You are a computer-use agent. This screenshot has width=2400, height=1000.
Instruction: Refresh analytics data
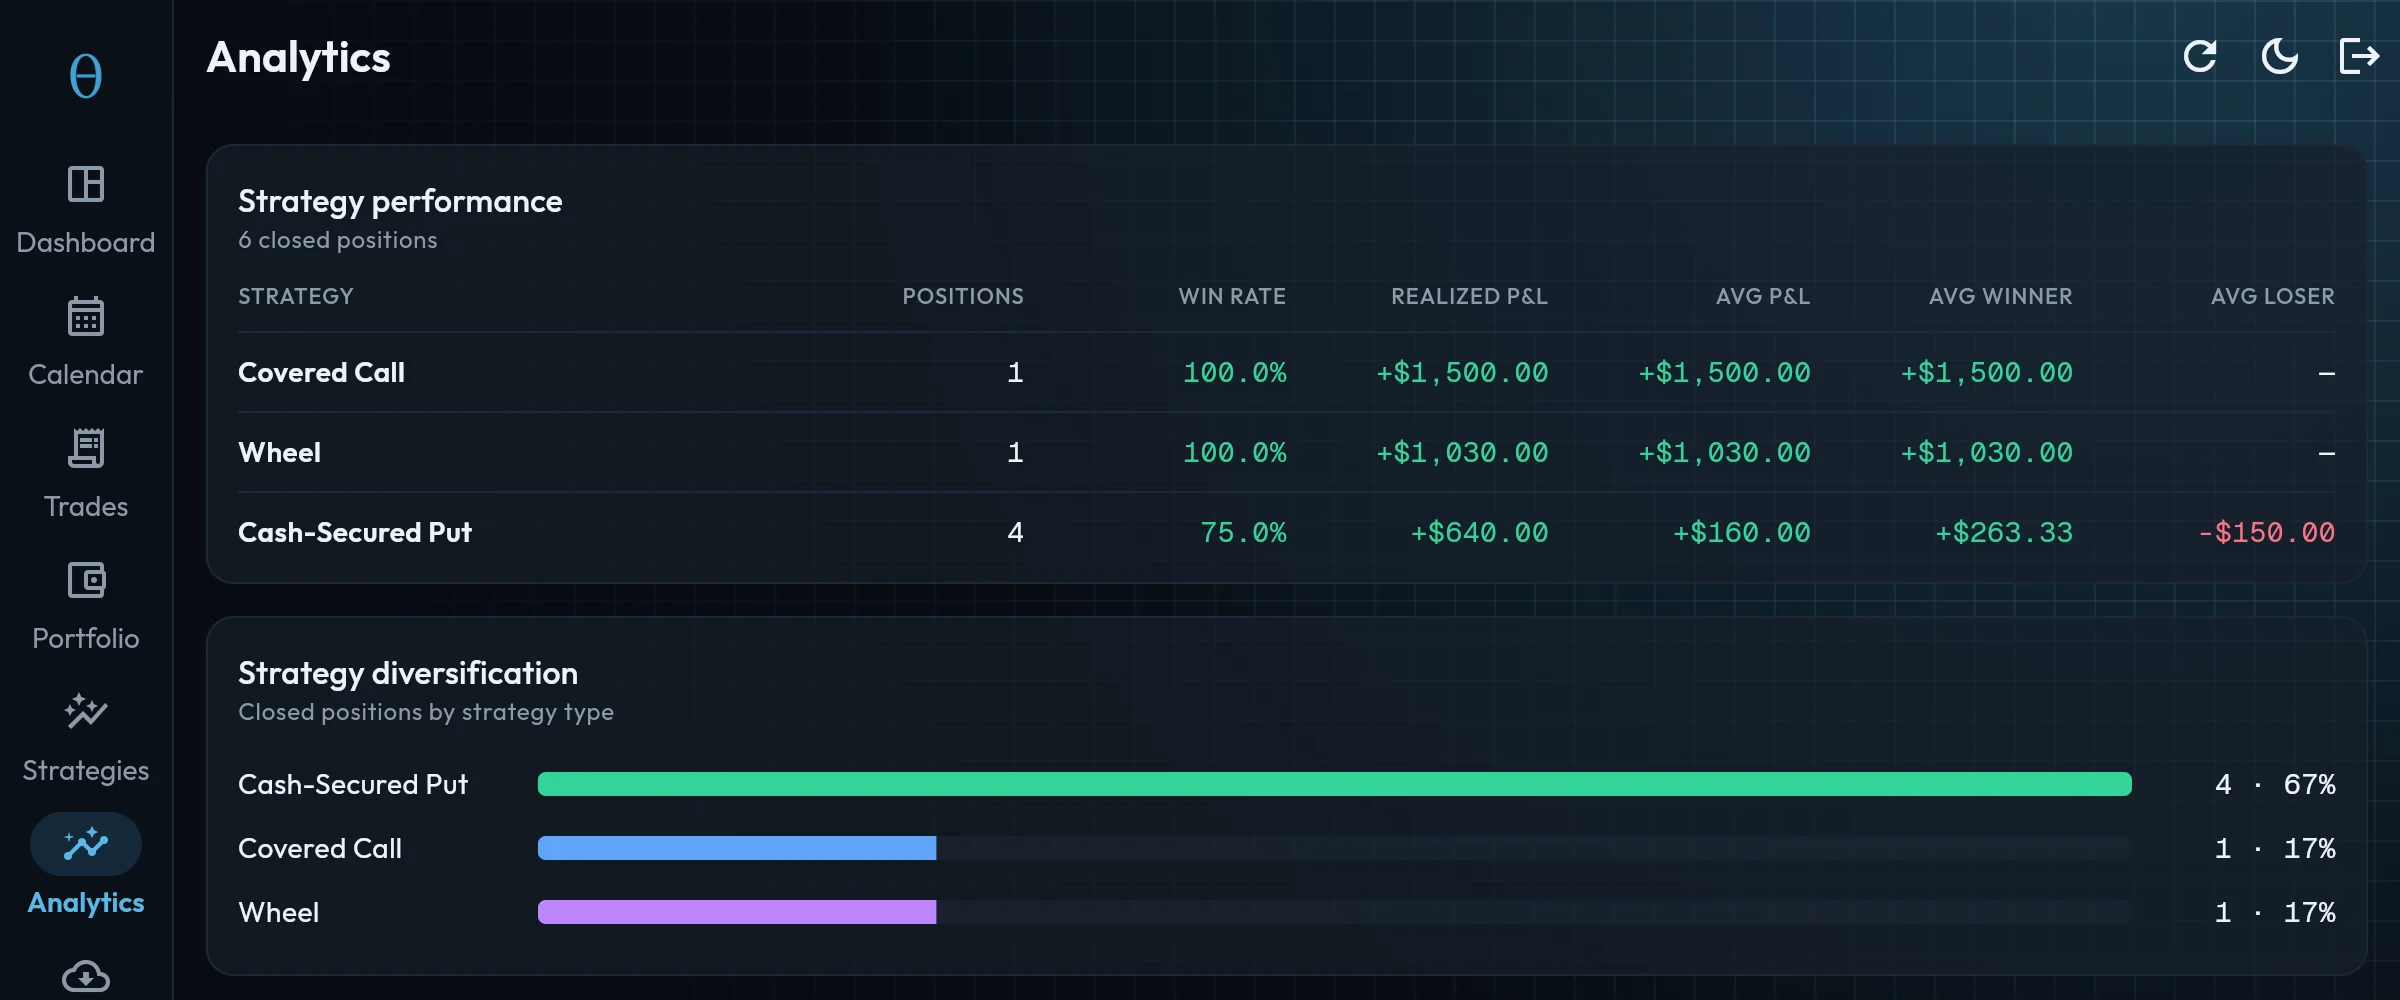(x=2200, y=56)
